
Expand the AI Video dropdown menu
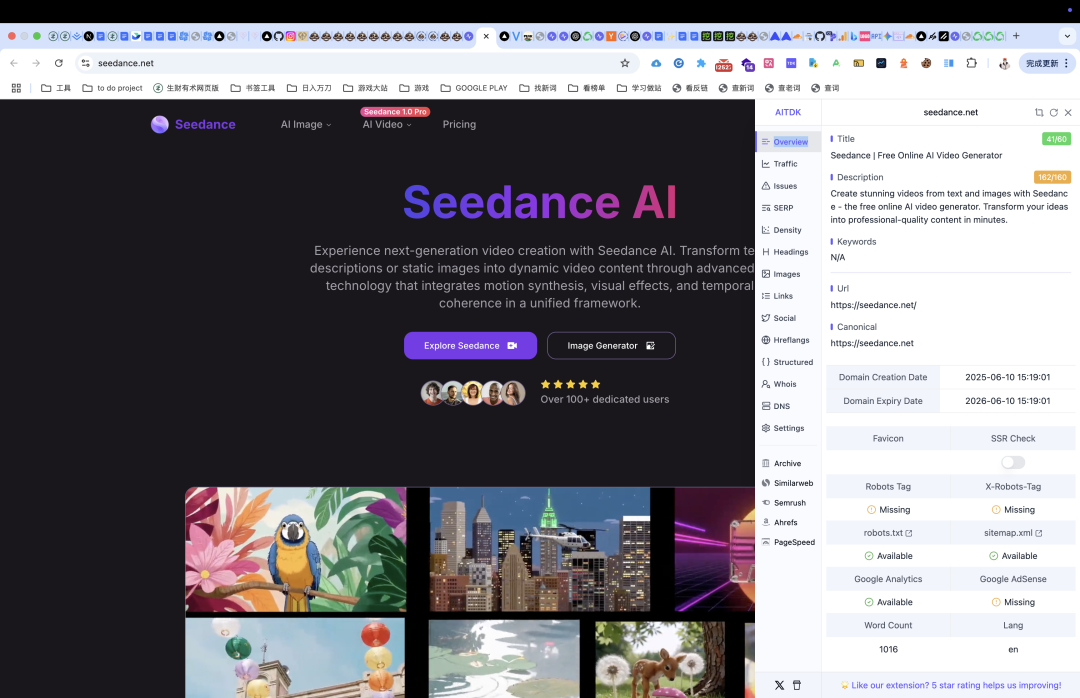click(387, 125)
